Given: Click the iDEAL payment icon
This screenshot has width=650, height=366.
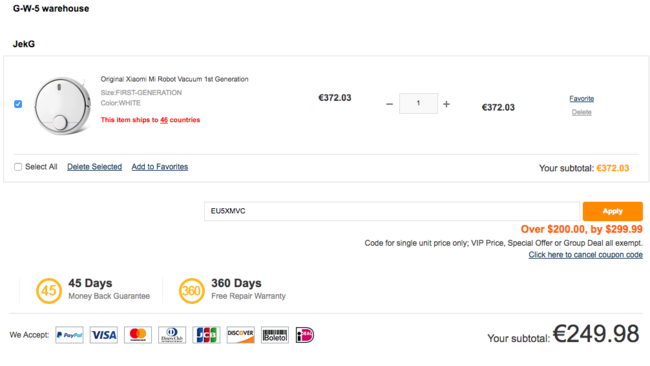Looking at the screenshot, I should tap(305, 335).
